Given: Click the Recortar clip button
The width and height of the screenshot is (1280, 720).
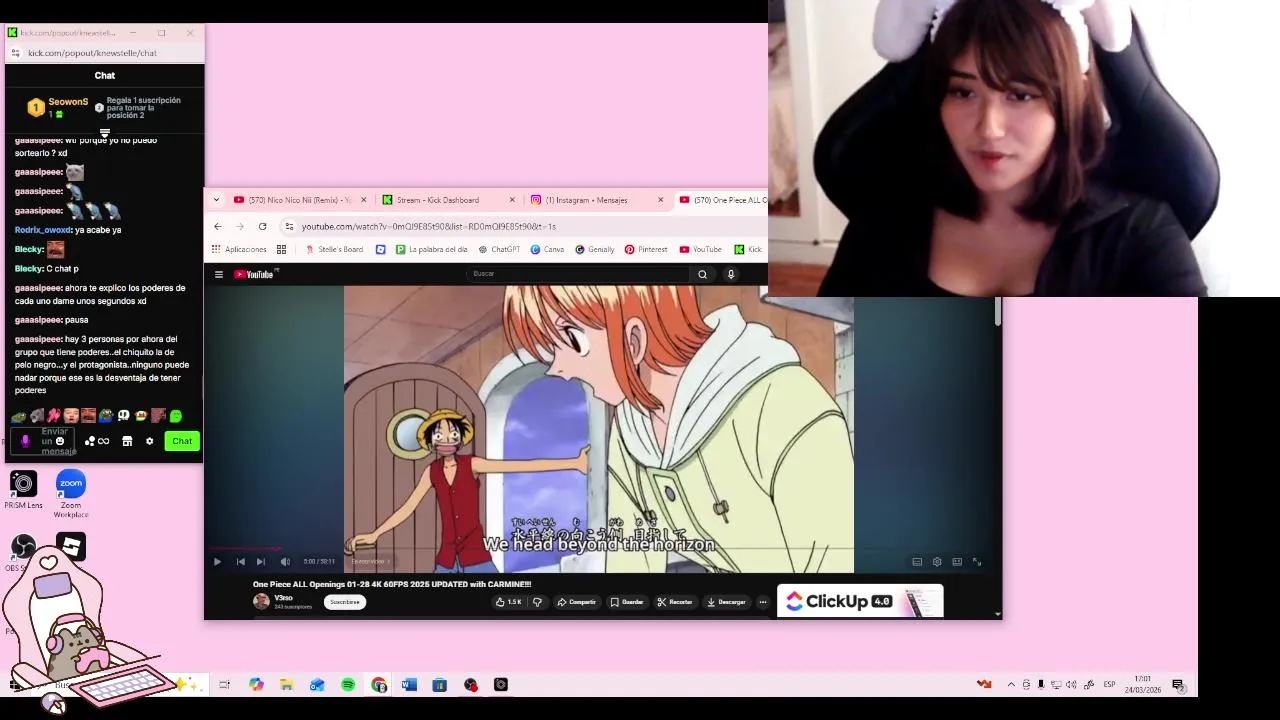Looking at the screenshot, I should click(x=675, y=602).
